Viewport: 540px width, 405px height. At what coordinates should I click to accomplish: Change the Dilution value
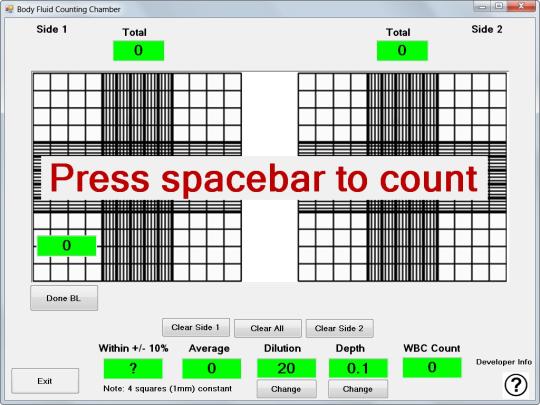pos(286,389)
